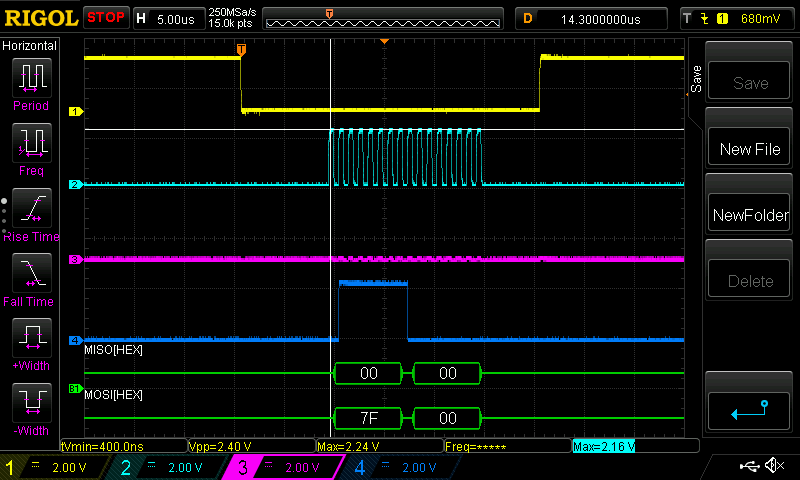Image resolution: width=800 pixels, height=480 pixels.
Task: Click the Horizontal menu title
Action: (x=30, y=46)
